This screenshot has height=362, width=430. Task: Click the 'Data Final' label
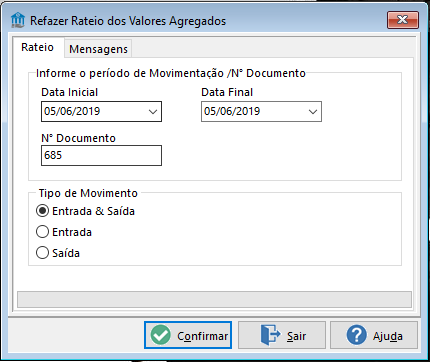(227, 92)
